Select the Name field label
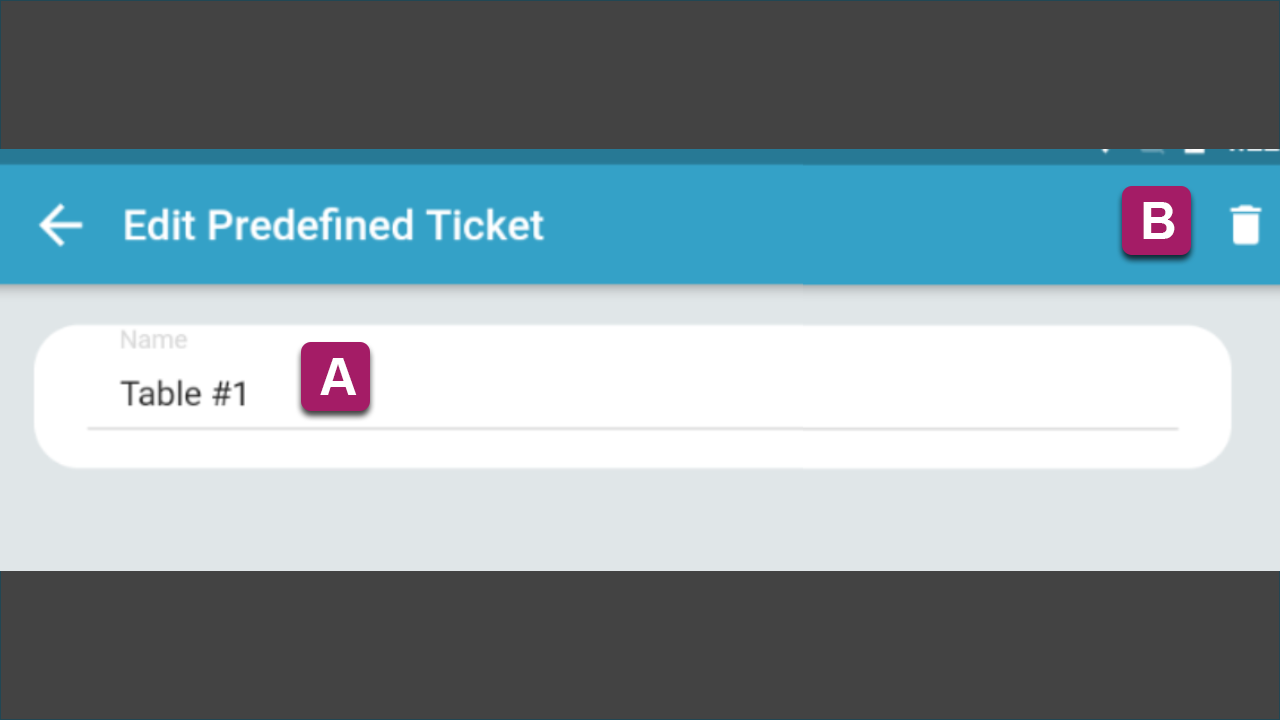Screen dimensions: 1280x720 tap(153, 340)
